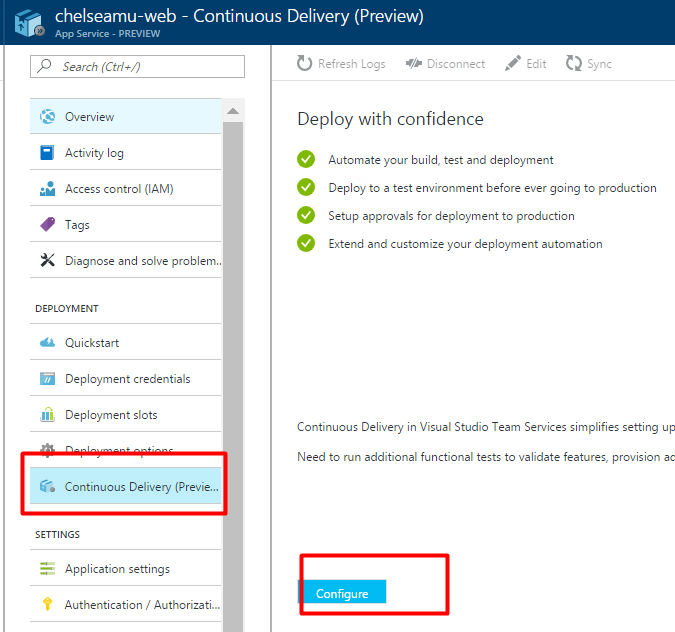The image size is (675, 632).
Task: Click 'Automate your build, test and deployment' text
Action: click(x=440, y=160)
